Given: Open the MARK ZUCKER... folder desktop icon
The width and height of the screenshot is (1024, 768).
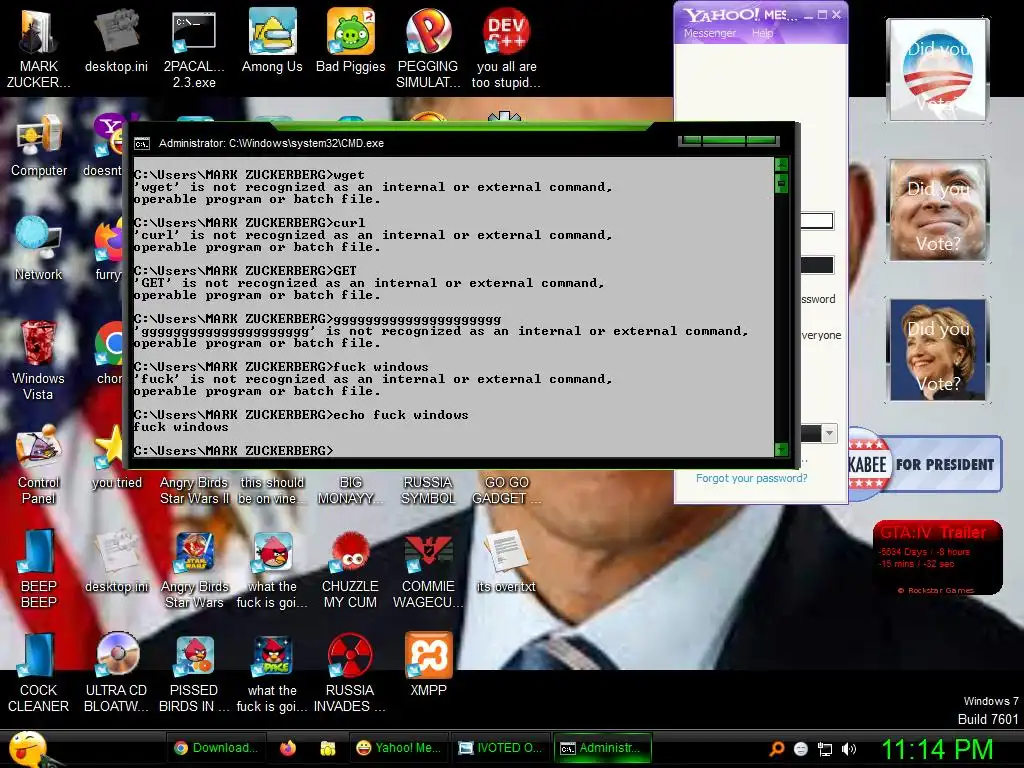Looking at the screenshot, I should coord(39,31).
